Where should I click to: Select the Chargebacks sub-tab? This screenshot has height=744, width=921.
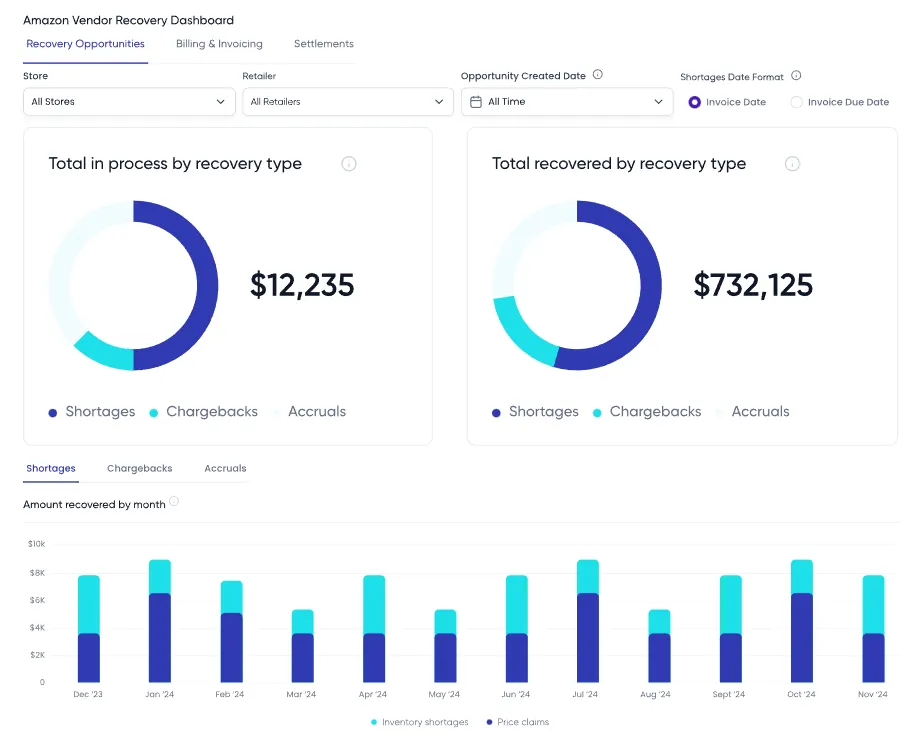click(x=140, y=469)
